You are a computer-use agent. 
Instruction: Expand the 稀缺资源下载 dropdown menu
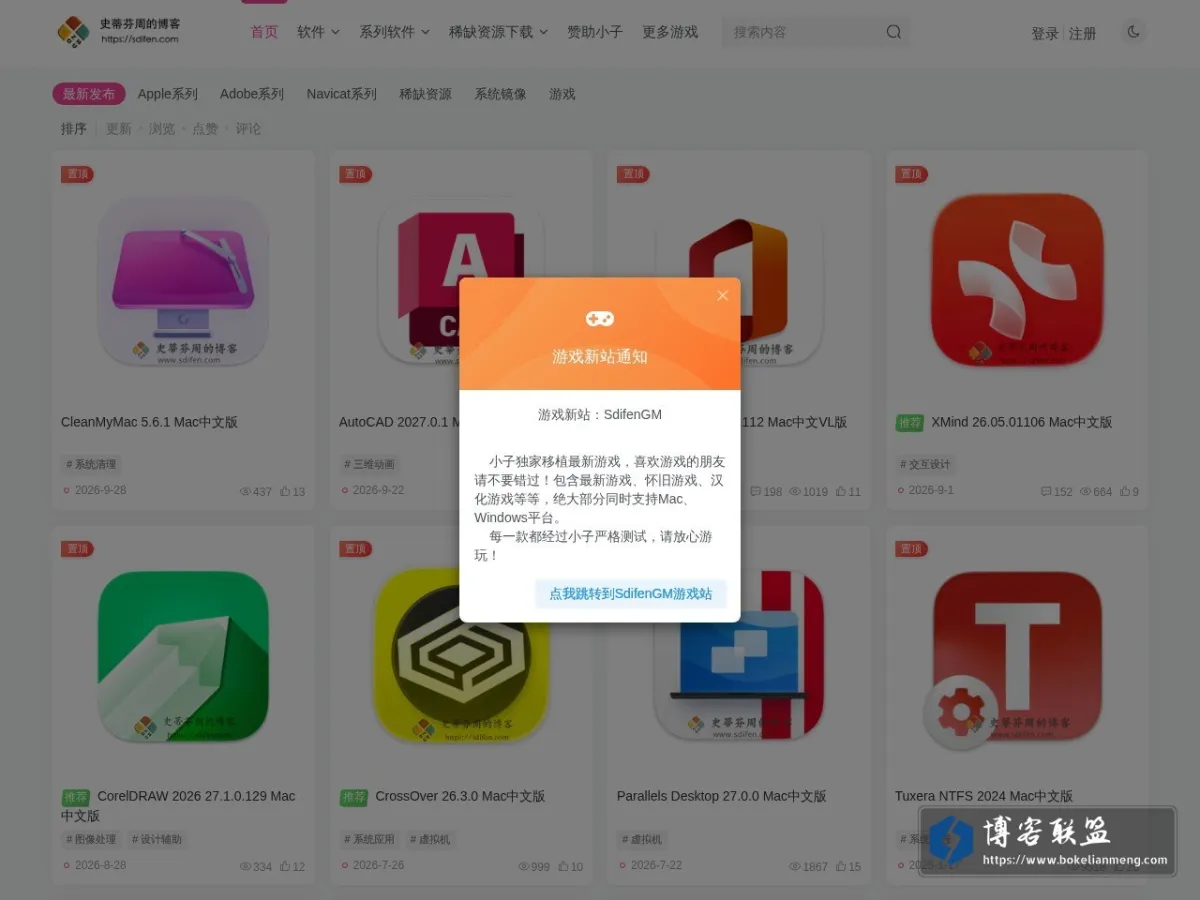(x=498, y=32)
